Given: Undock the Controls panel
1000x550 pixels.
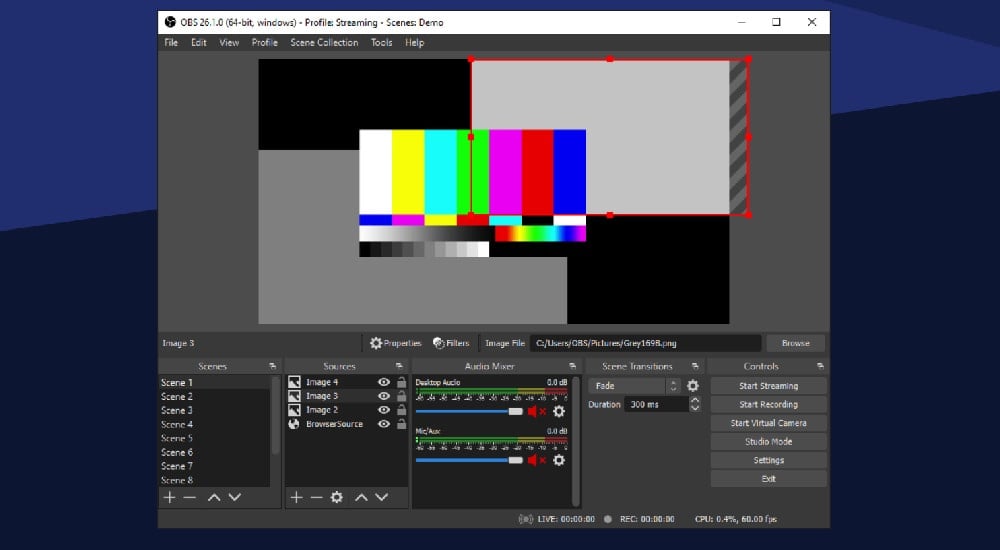Looking at the screenshot, I should click(820, 367).
